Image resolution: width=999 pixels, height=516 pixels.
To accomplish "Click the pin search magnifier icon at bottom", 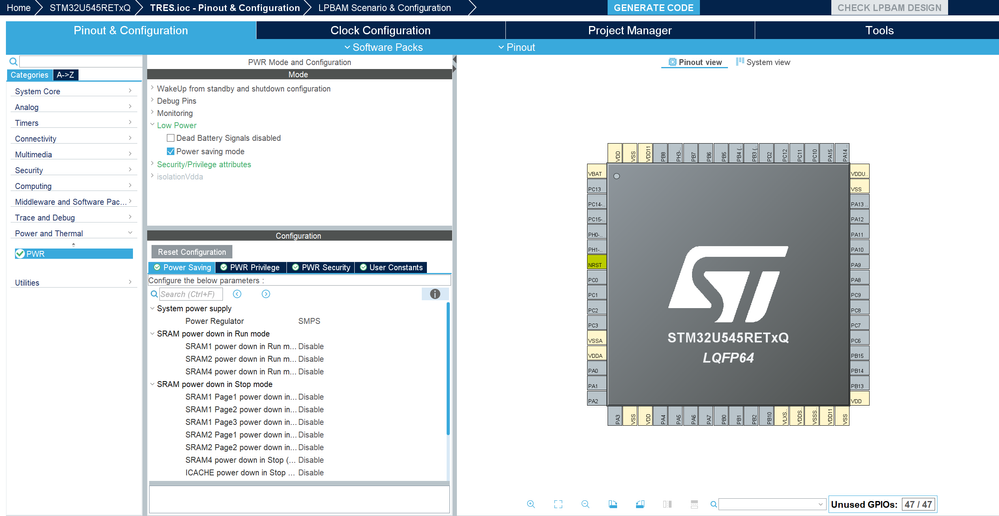I will pos(714,504).
